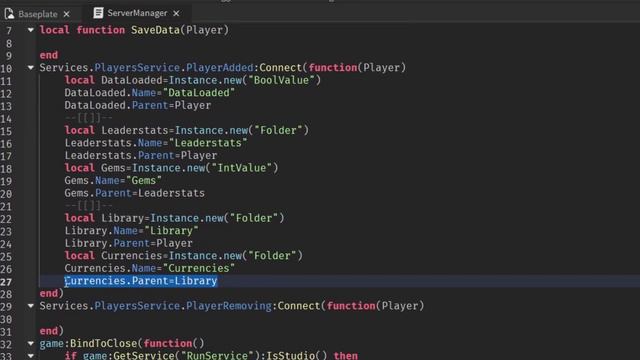
Task: Close the ServerManager script tab
Action: tap(176, 13)
